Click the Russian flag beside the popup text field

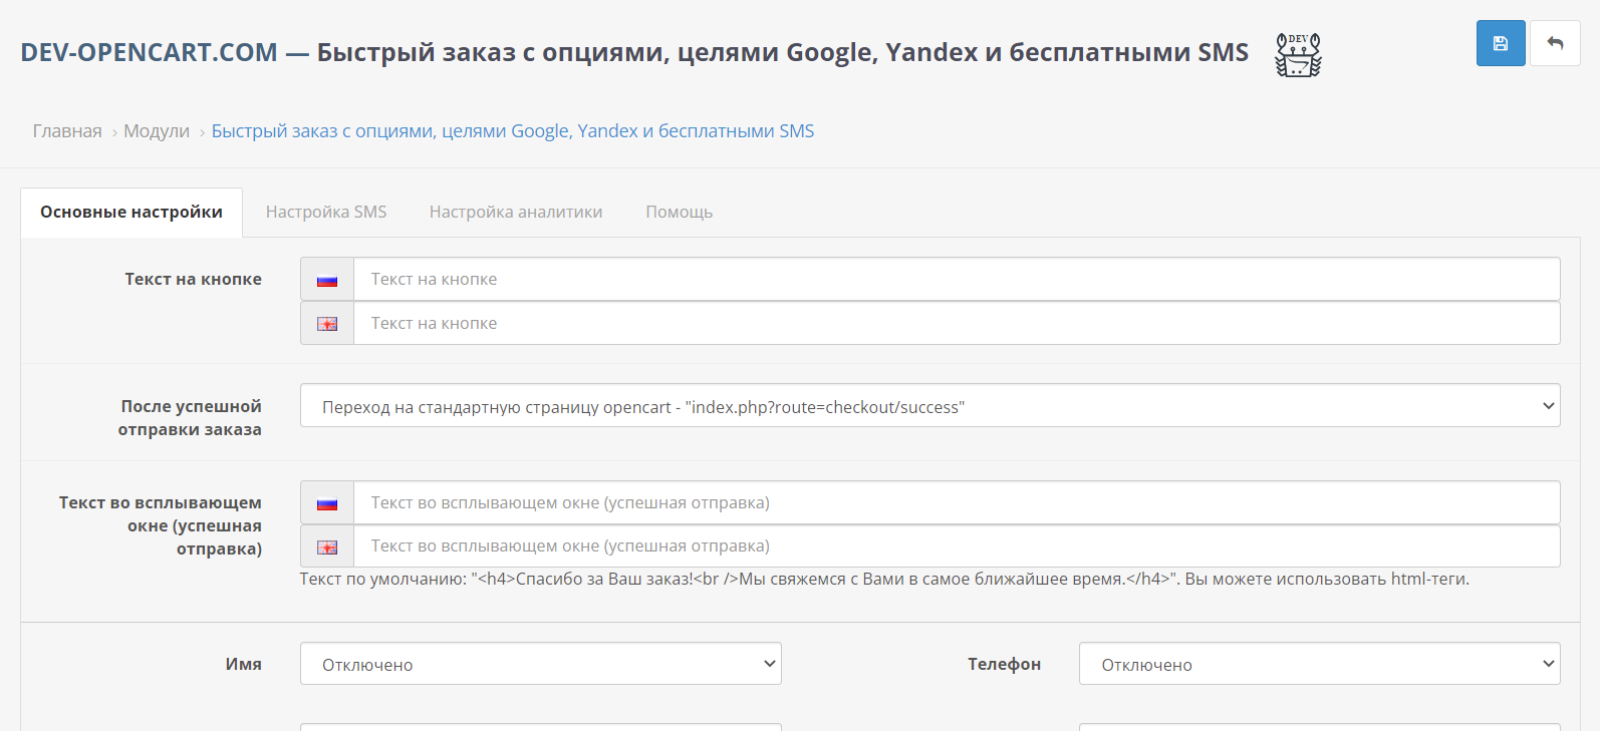(327, 503)
